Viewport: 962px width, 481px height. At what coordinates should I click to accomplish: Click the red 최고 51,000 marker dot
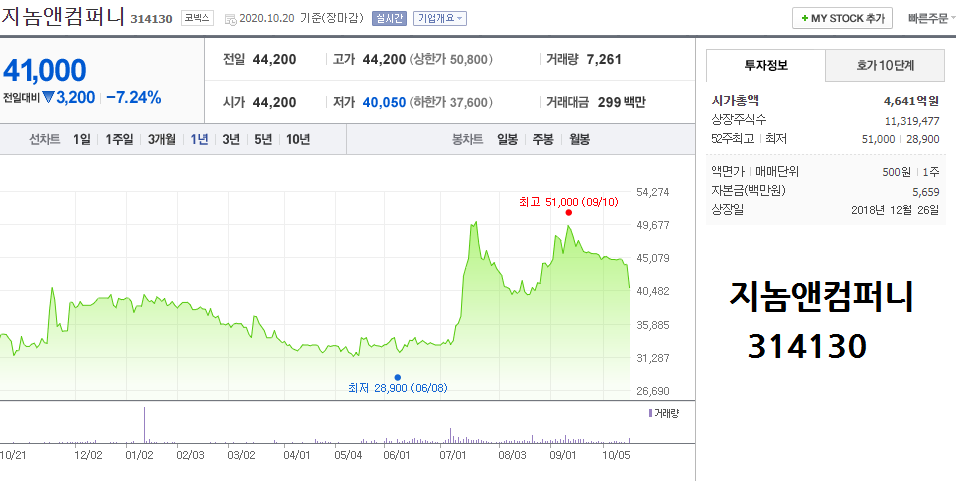[569, 212]
